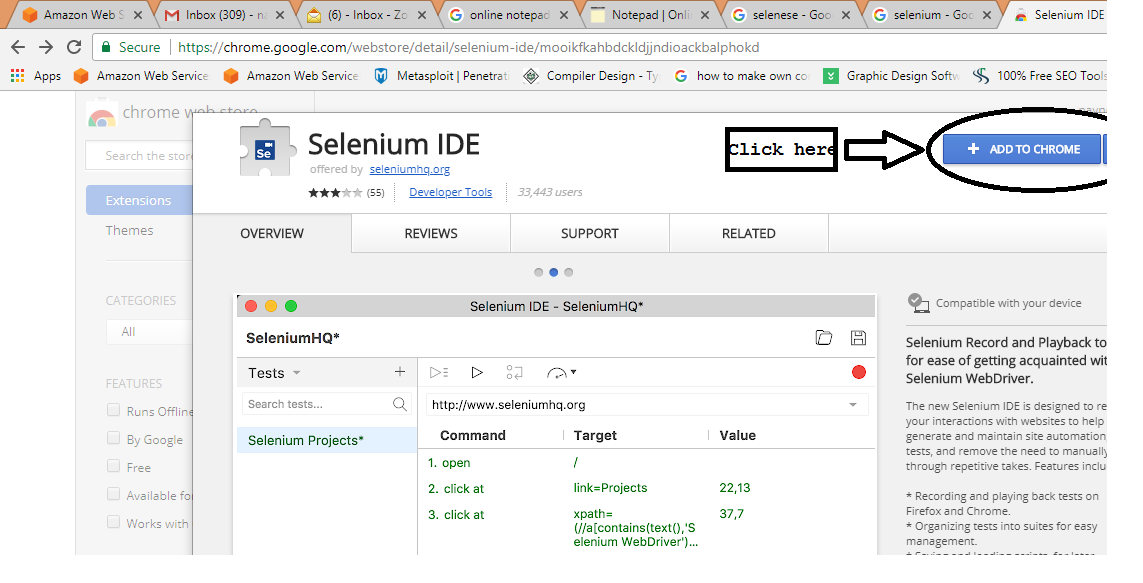1143x583 pixels.
Task: Click the save project disk icon in Selenium IDE
Action: [858, 337]
